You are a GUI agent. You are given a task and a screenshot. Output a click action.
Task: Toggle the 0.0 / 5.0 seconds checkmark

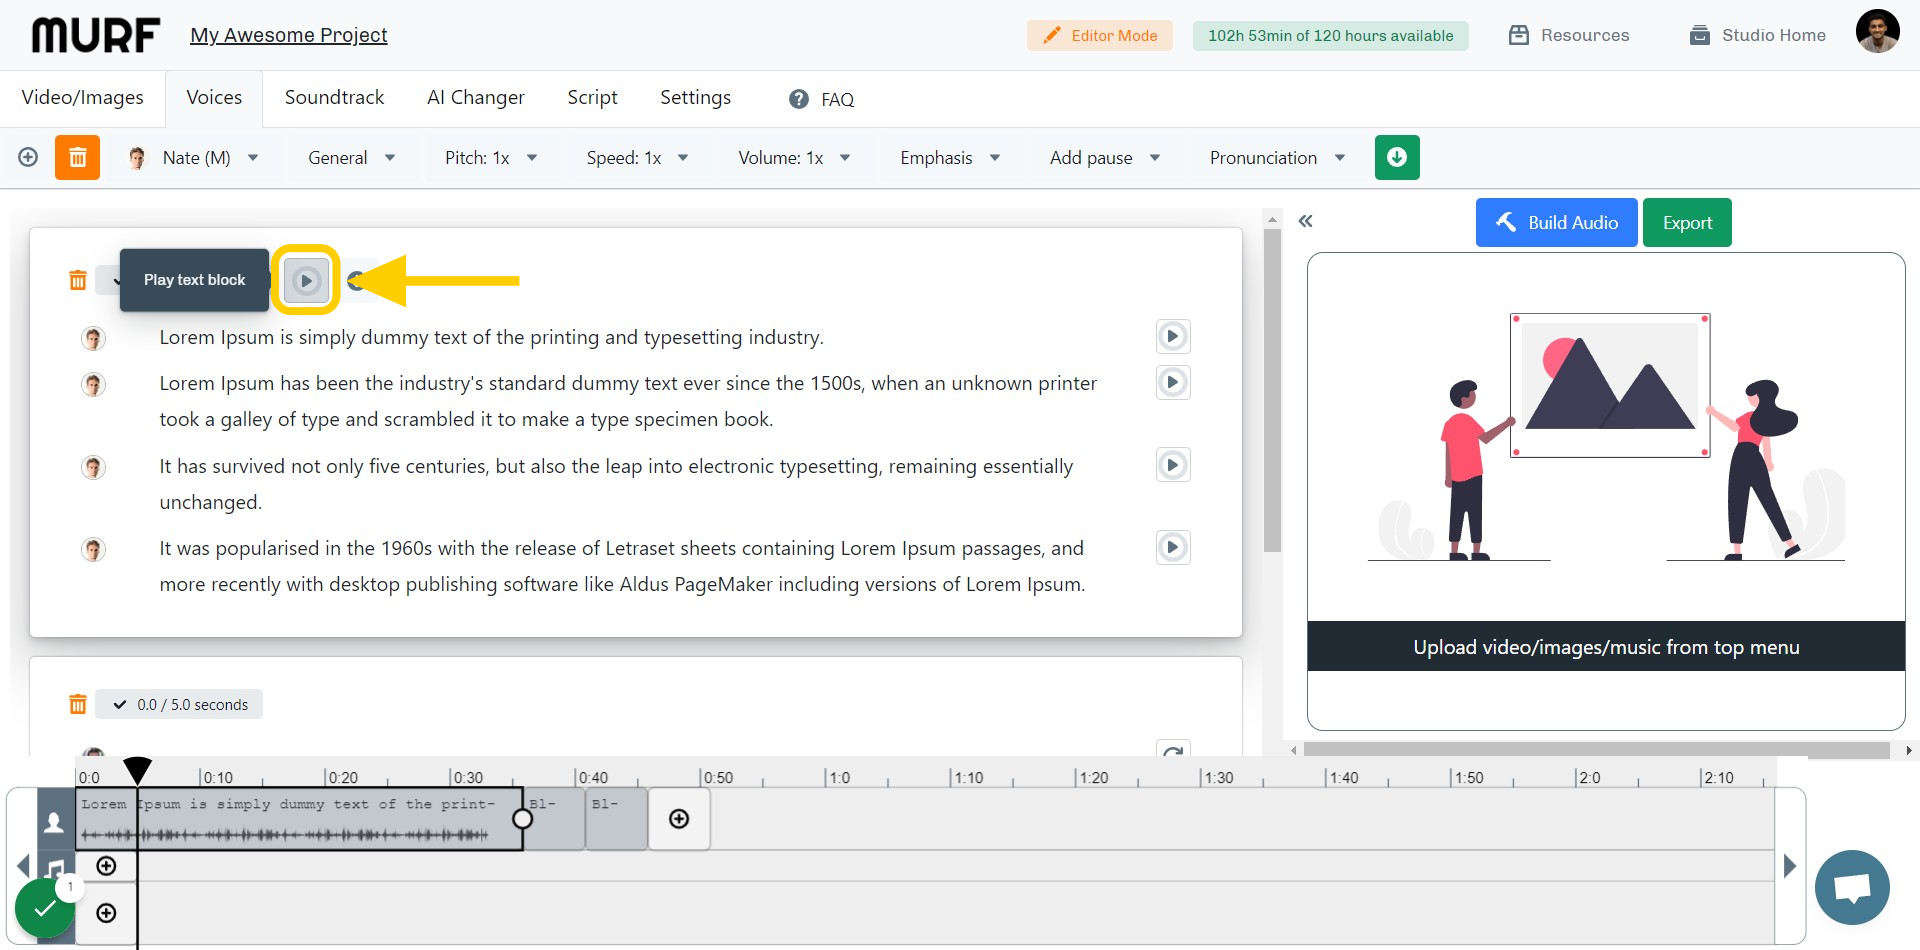[120, 704]
